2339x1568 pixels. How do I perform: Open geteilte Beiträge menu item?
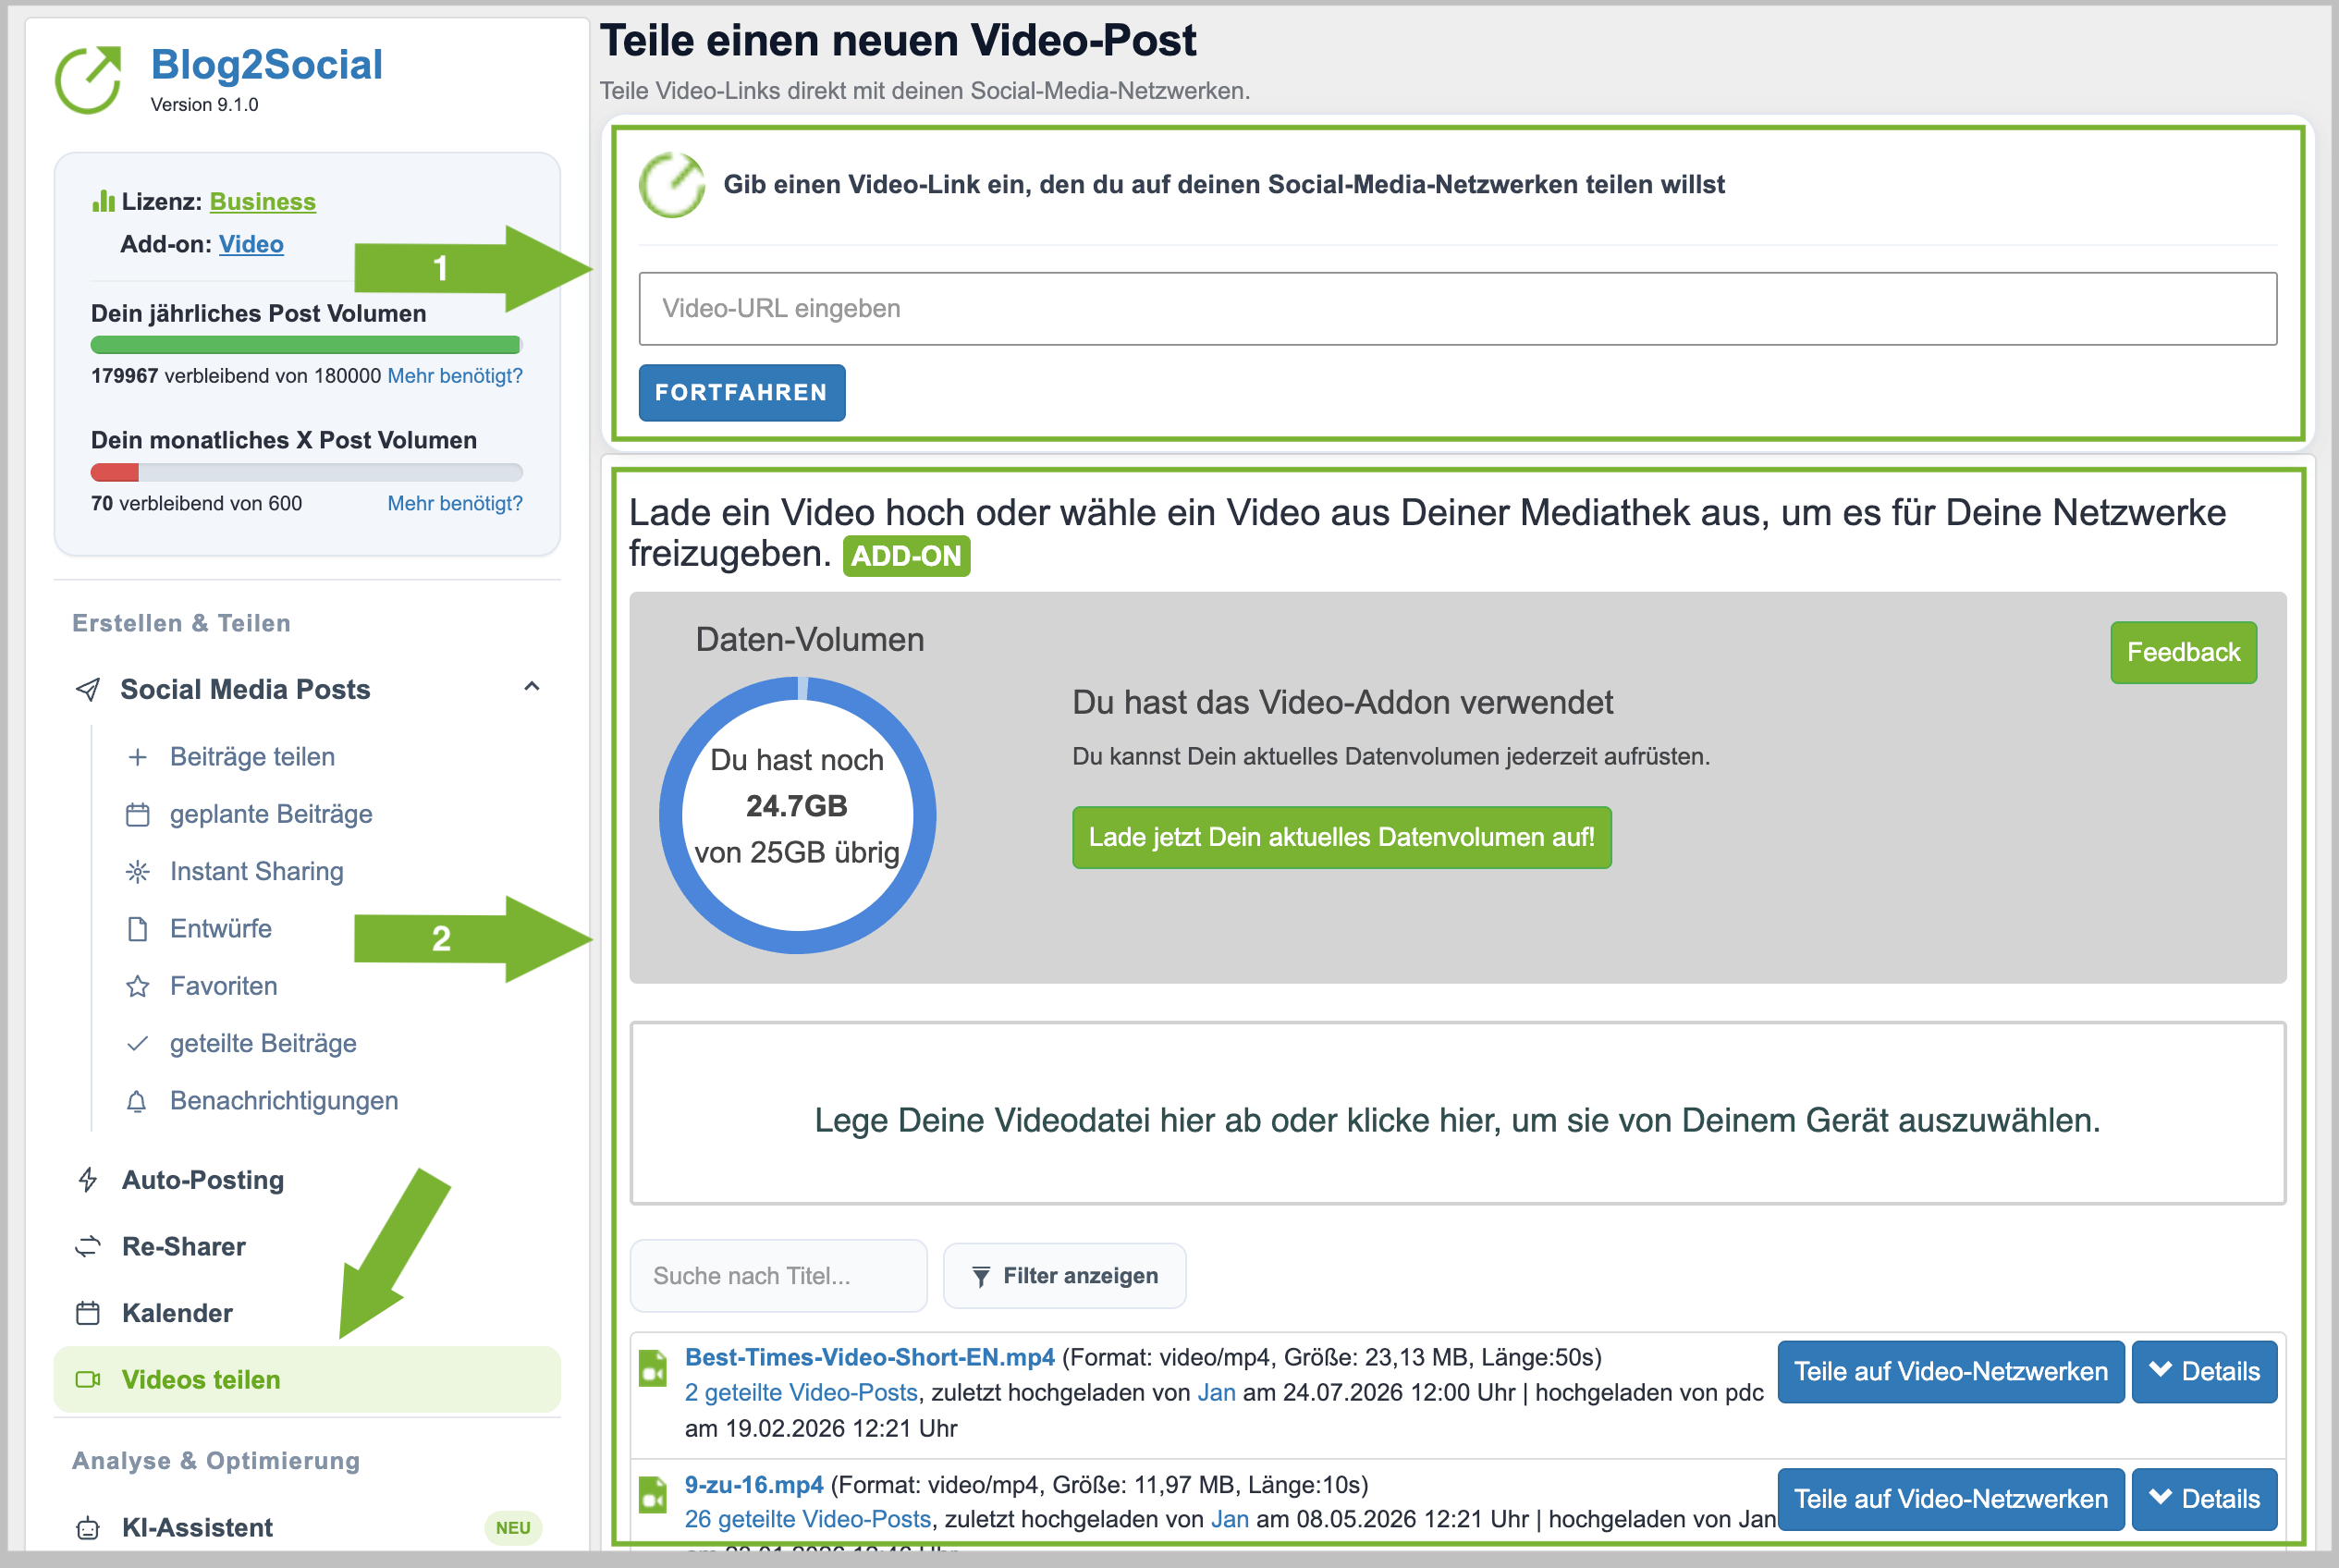263,1043
